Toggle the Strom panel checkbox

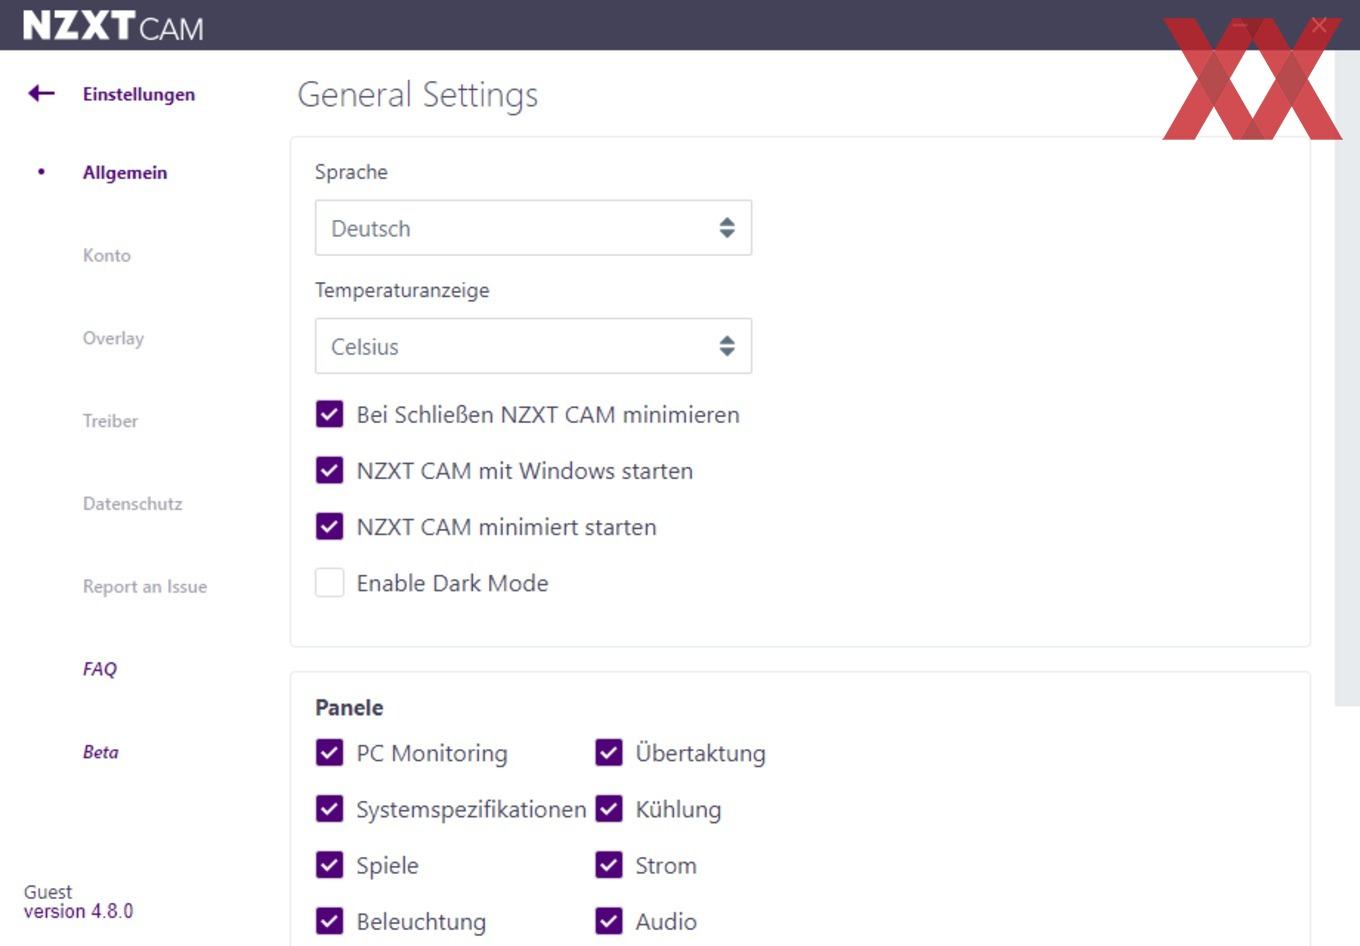coord(609,864)
